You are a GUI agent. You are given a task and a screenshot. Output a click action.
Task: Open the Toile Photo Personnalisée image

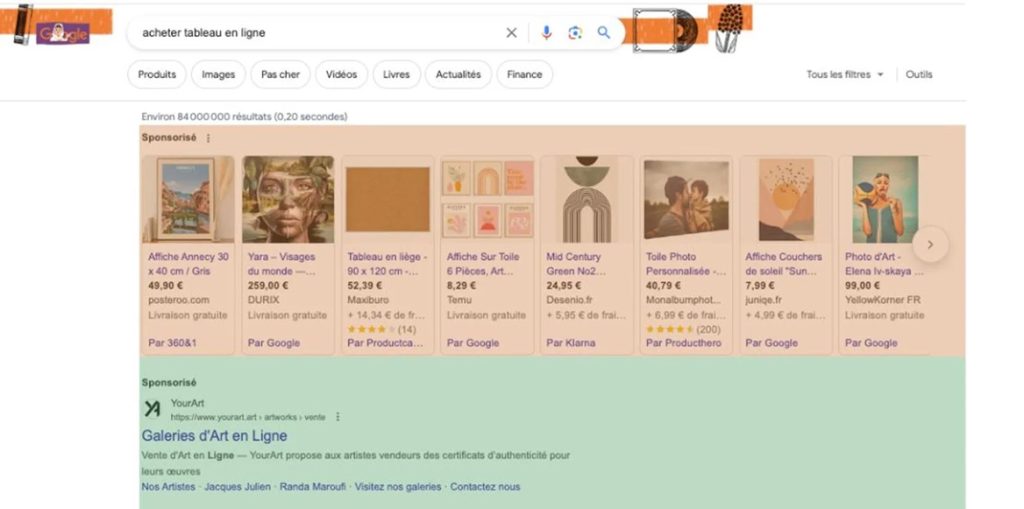click(x=686, y=199)
